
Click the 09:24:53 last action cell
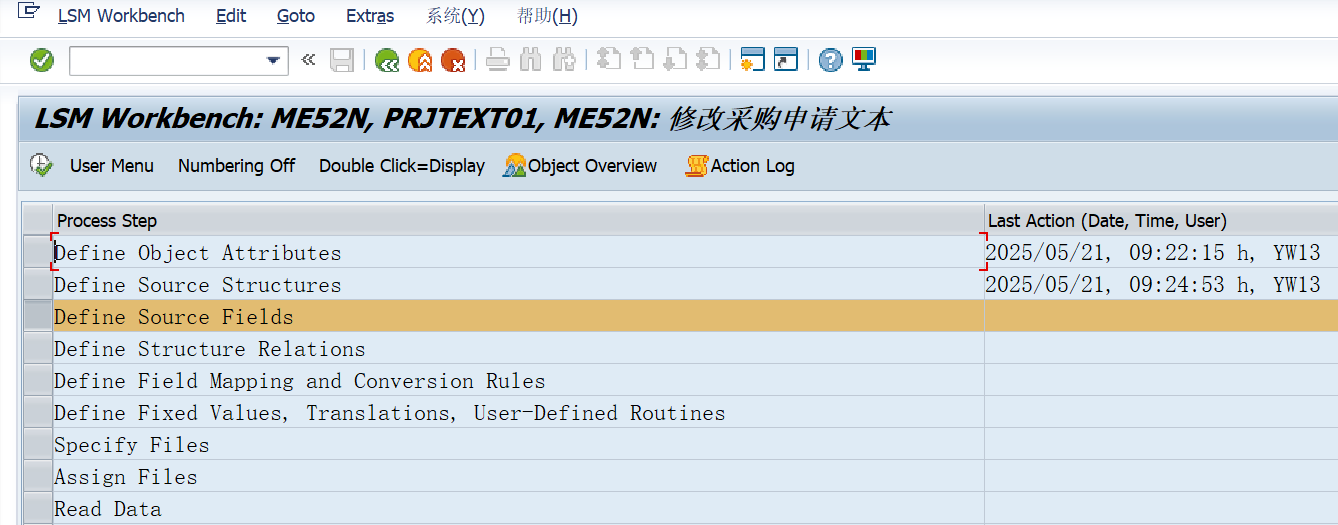(x=1161, y=285)
